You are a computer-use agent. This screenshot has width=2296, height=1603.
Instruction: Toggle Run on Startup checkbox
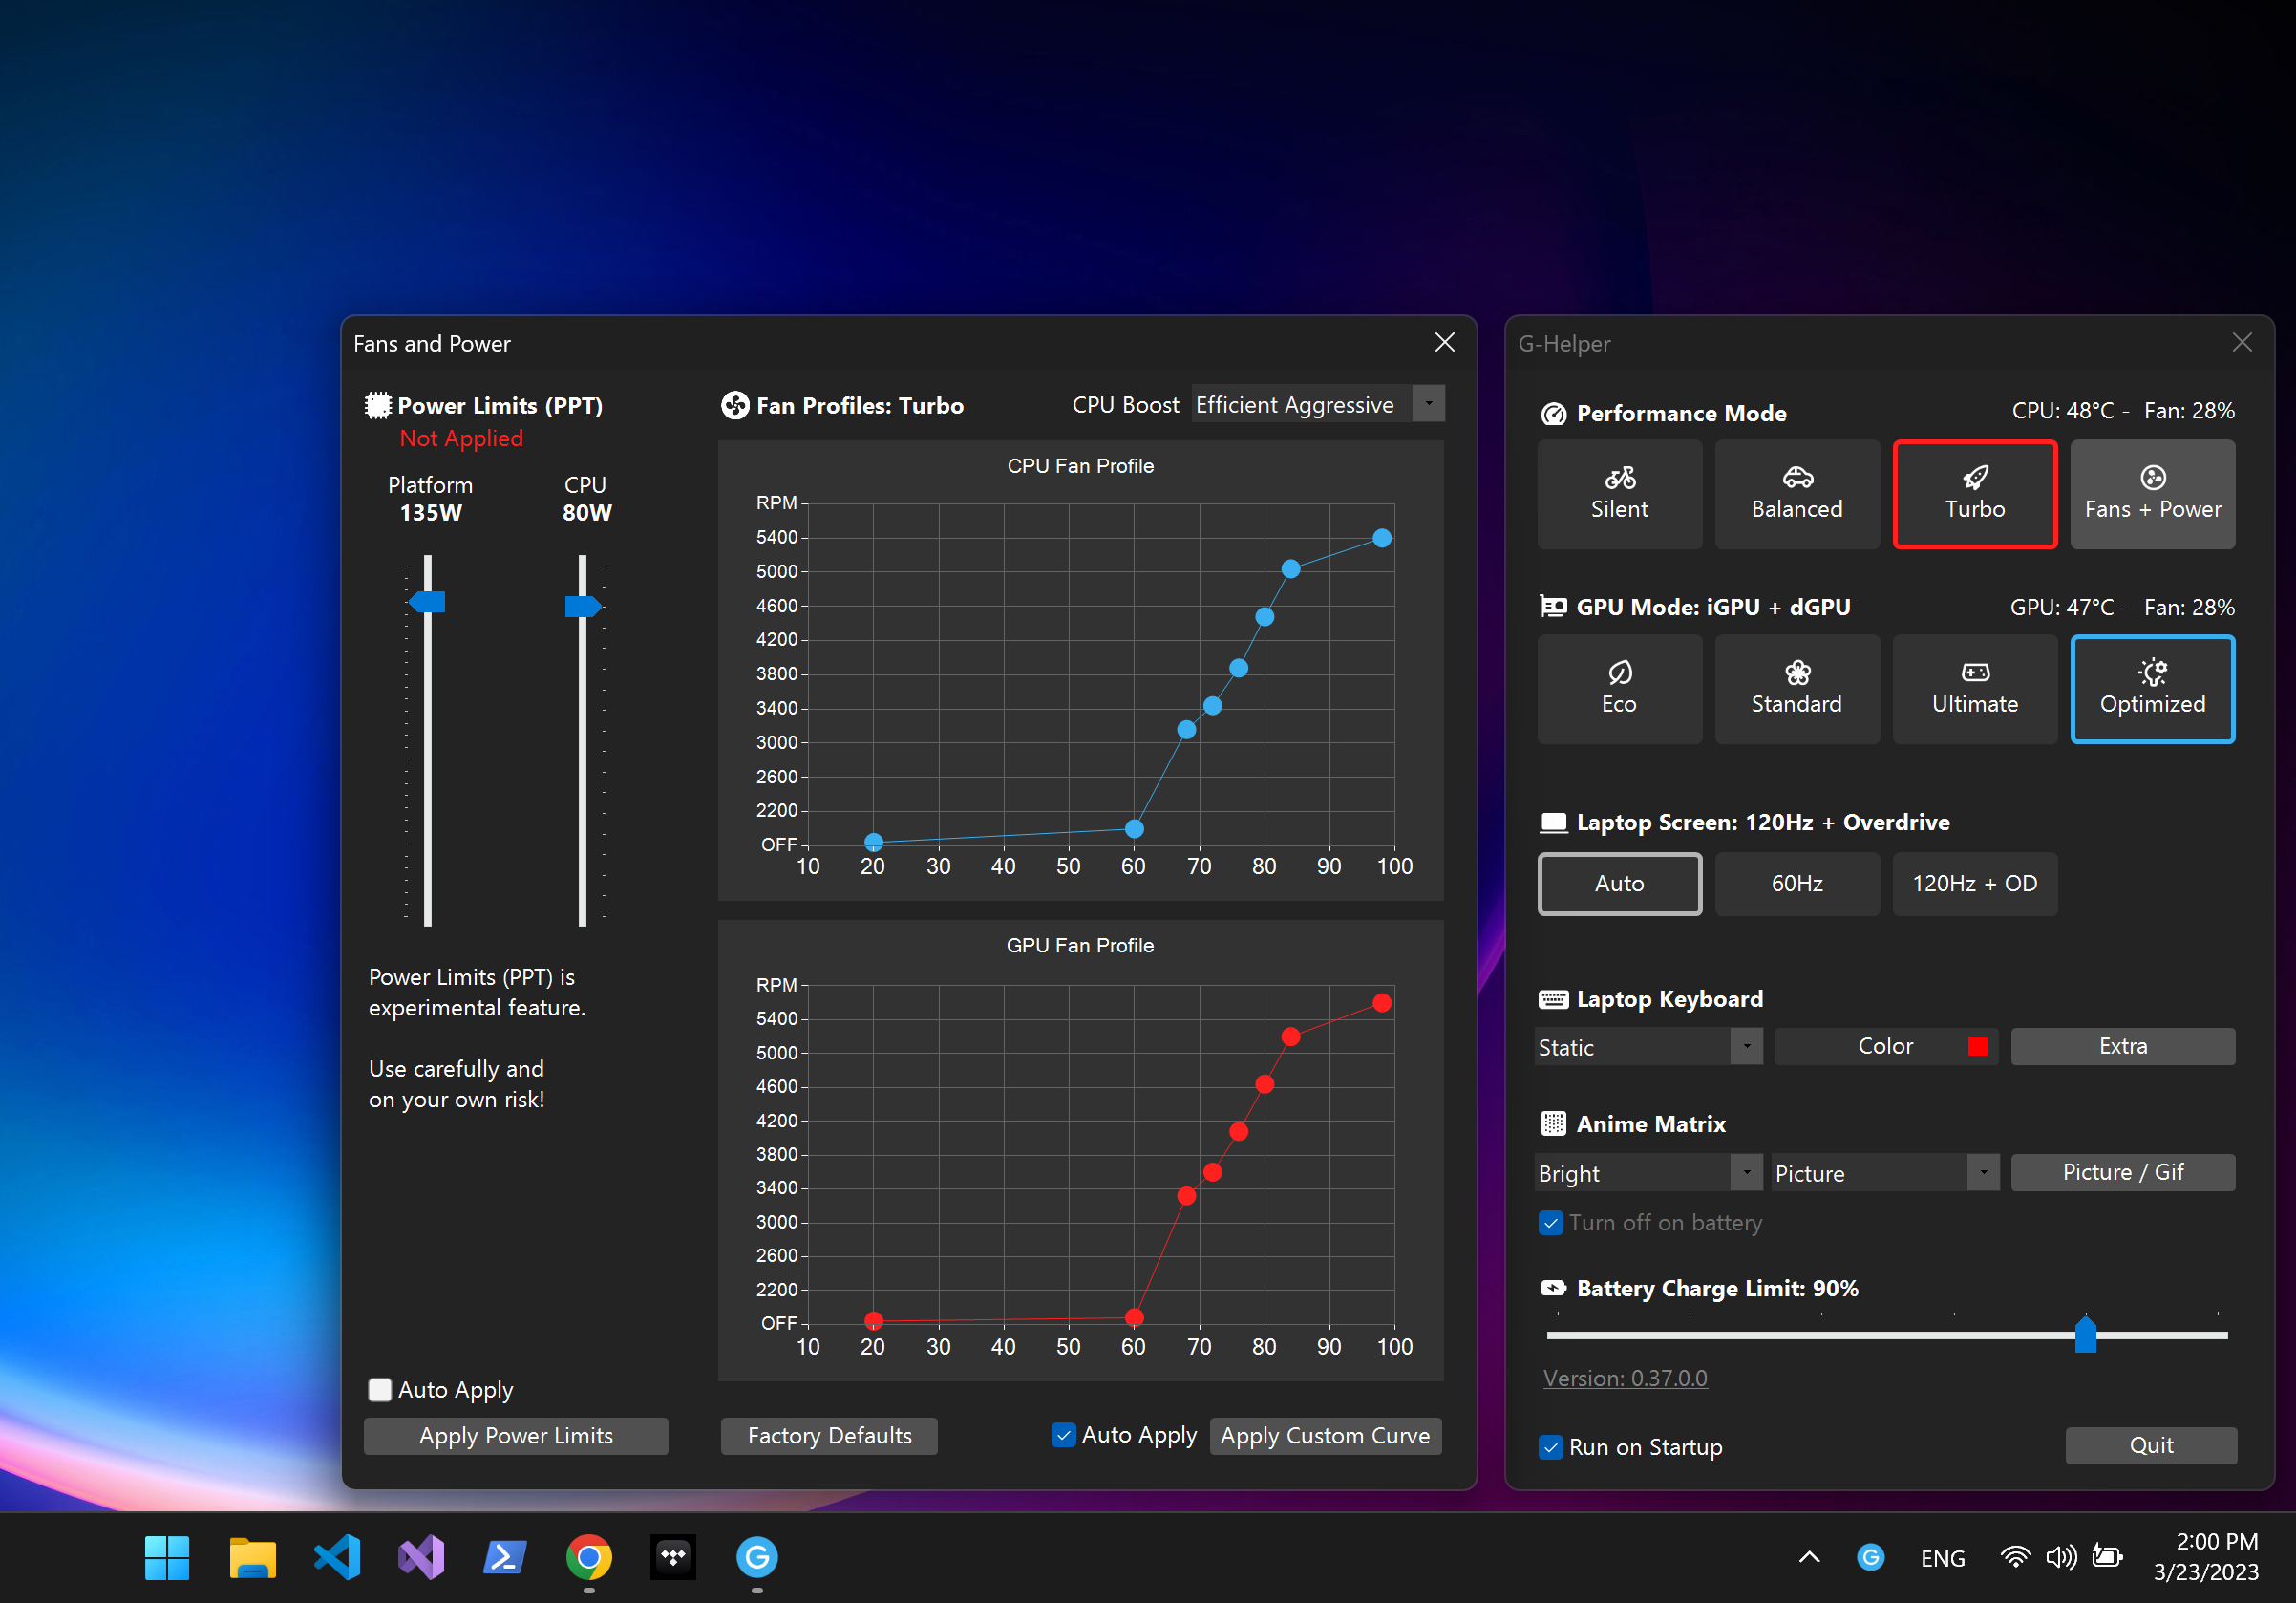click(x=1551, y=1447)
